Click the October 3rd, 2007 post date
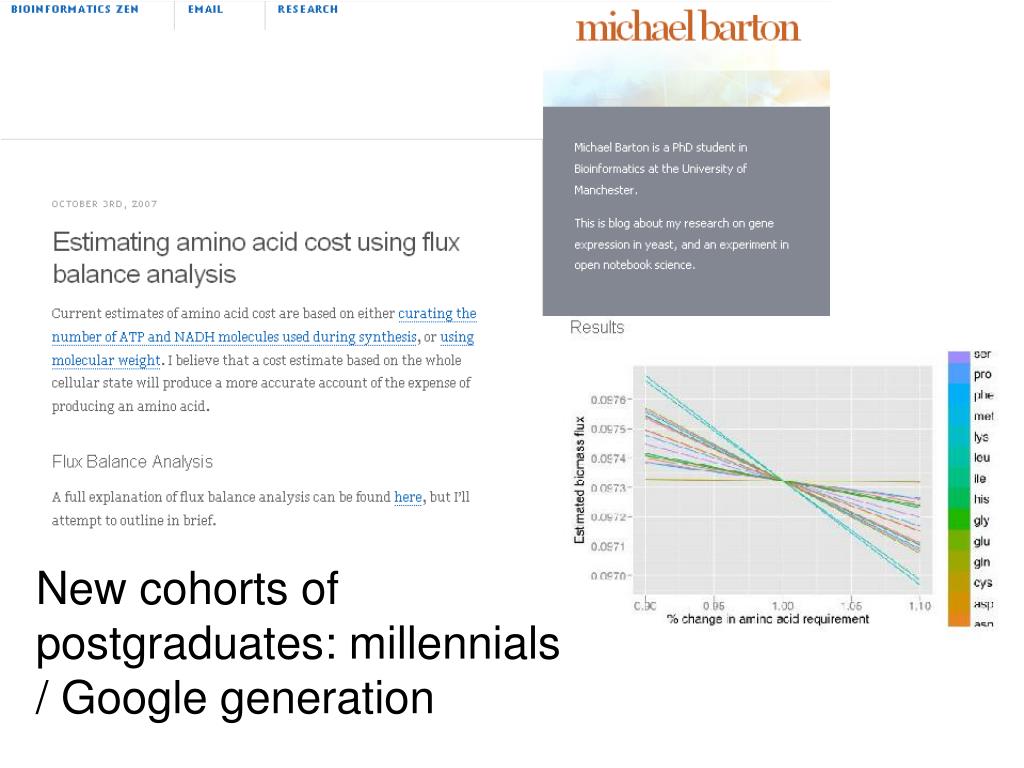Screen dimensions: 1024x768 104,204
